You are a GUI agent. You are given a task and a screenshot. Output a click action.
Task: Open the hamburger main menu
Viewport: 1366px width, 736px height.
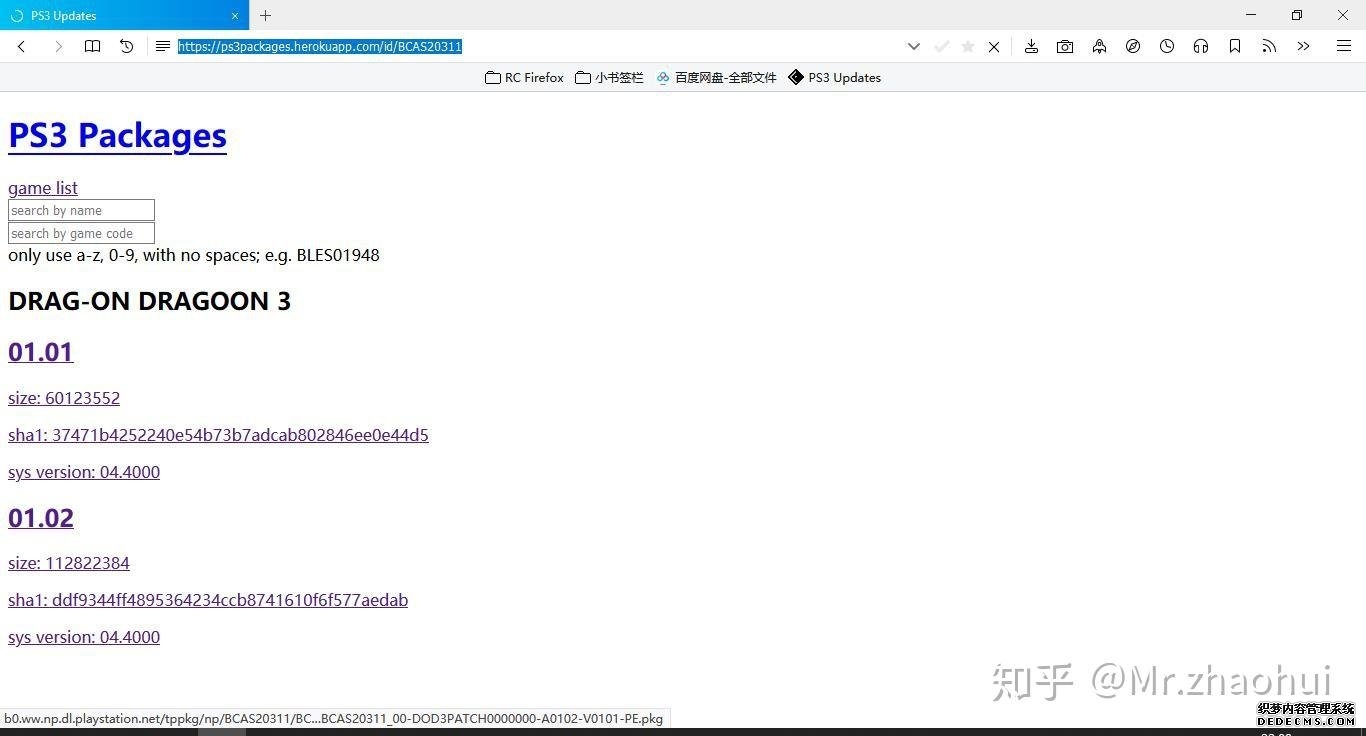coord(1344,46)
